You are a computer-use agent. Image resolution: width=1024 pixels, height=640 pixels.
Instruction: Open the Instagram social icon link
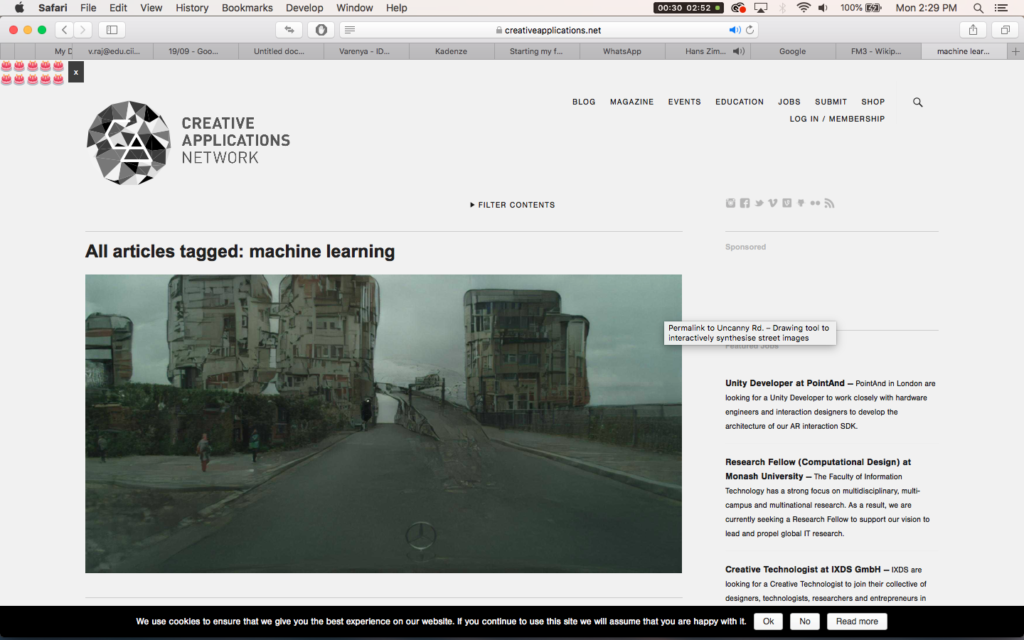pos(730,203)
